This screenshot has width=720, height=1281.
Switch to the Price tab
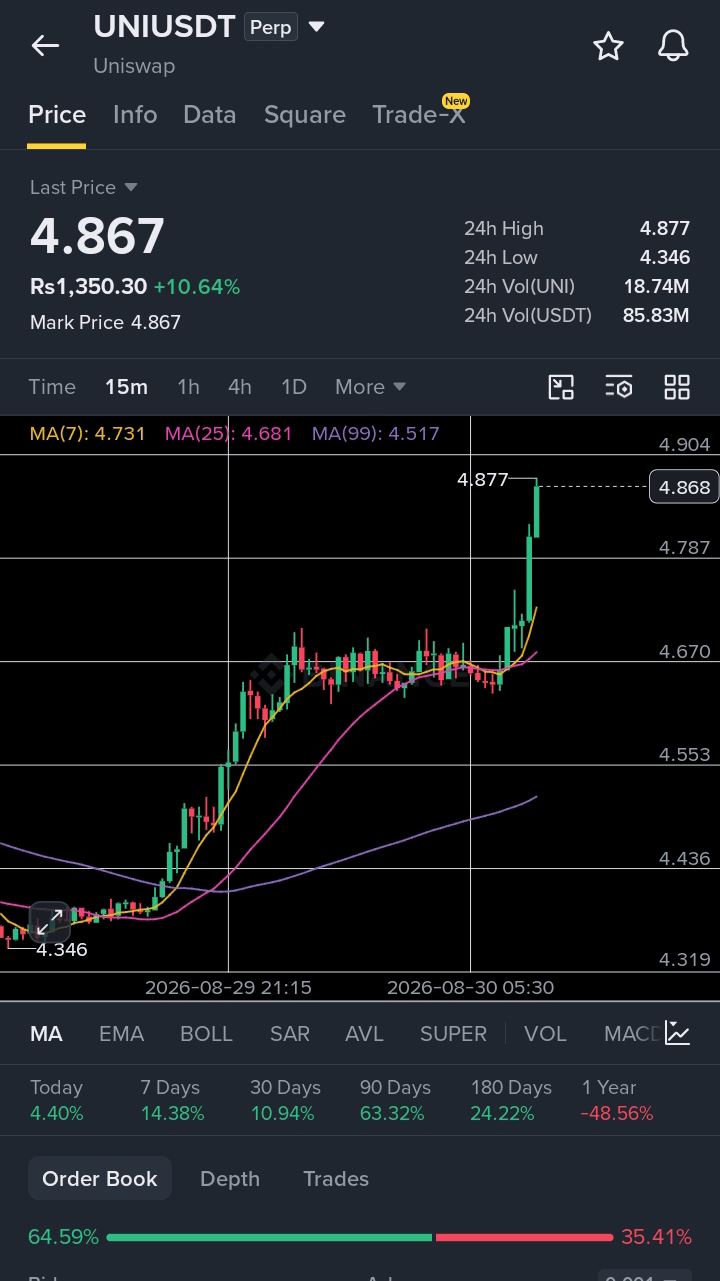point(57,115)
